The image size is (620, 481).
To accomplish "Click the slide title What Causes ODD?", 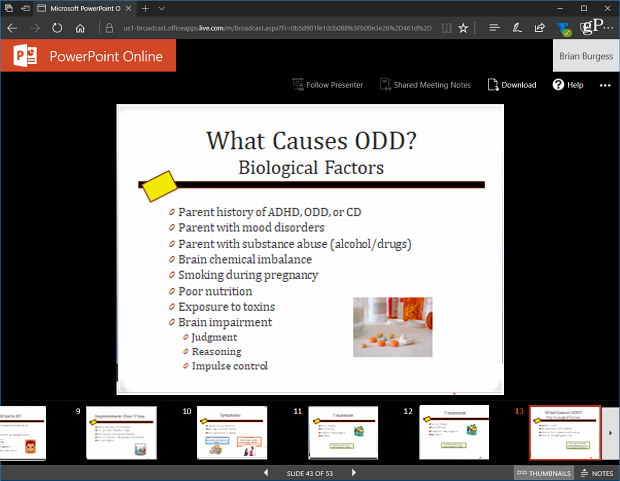I will [312, 141].
